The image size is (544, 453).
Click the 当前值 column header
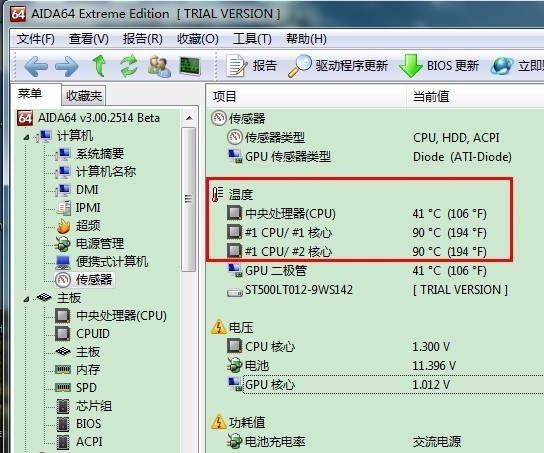pyautogui.click(x=475, y=96)
